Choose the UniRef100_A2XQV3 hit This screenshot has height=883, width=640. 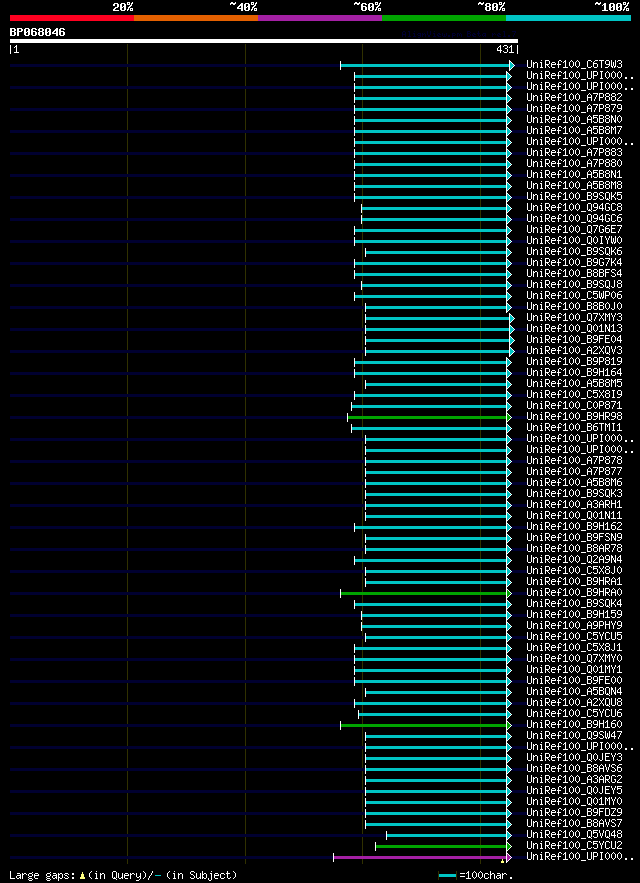pyautogui.click(x=574, y=351)
